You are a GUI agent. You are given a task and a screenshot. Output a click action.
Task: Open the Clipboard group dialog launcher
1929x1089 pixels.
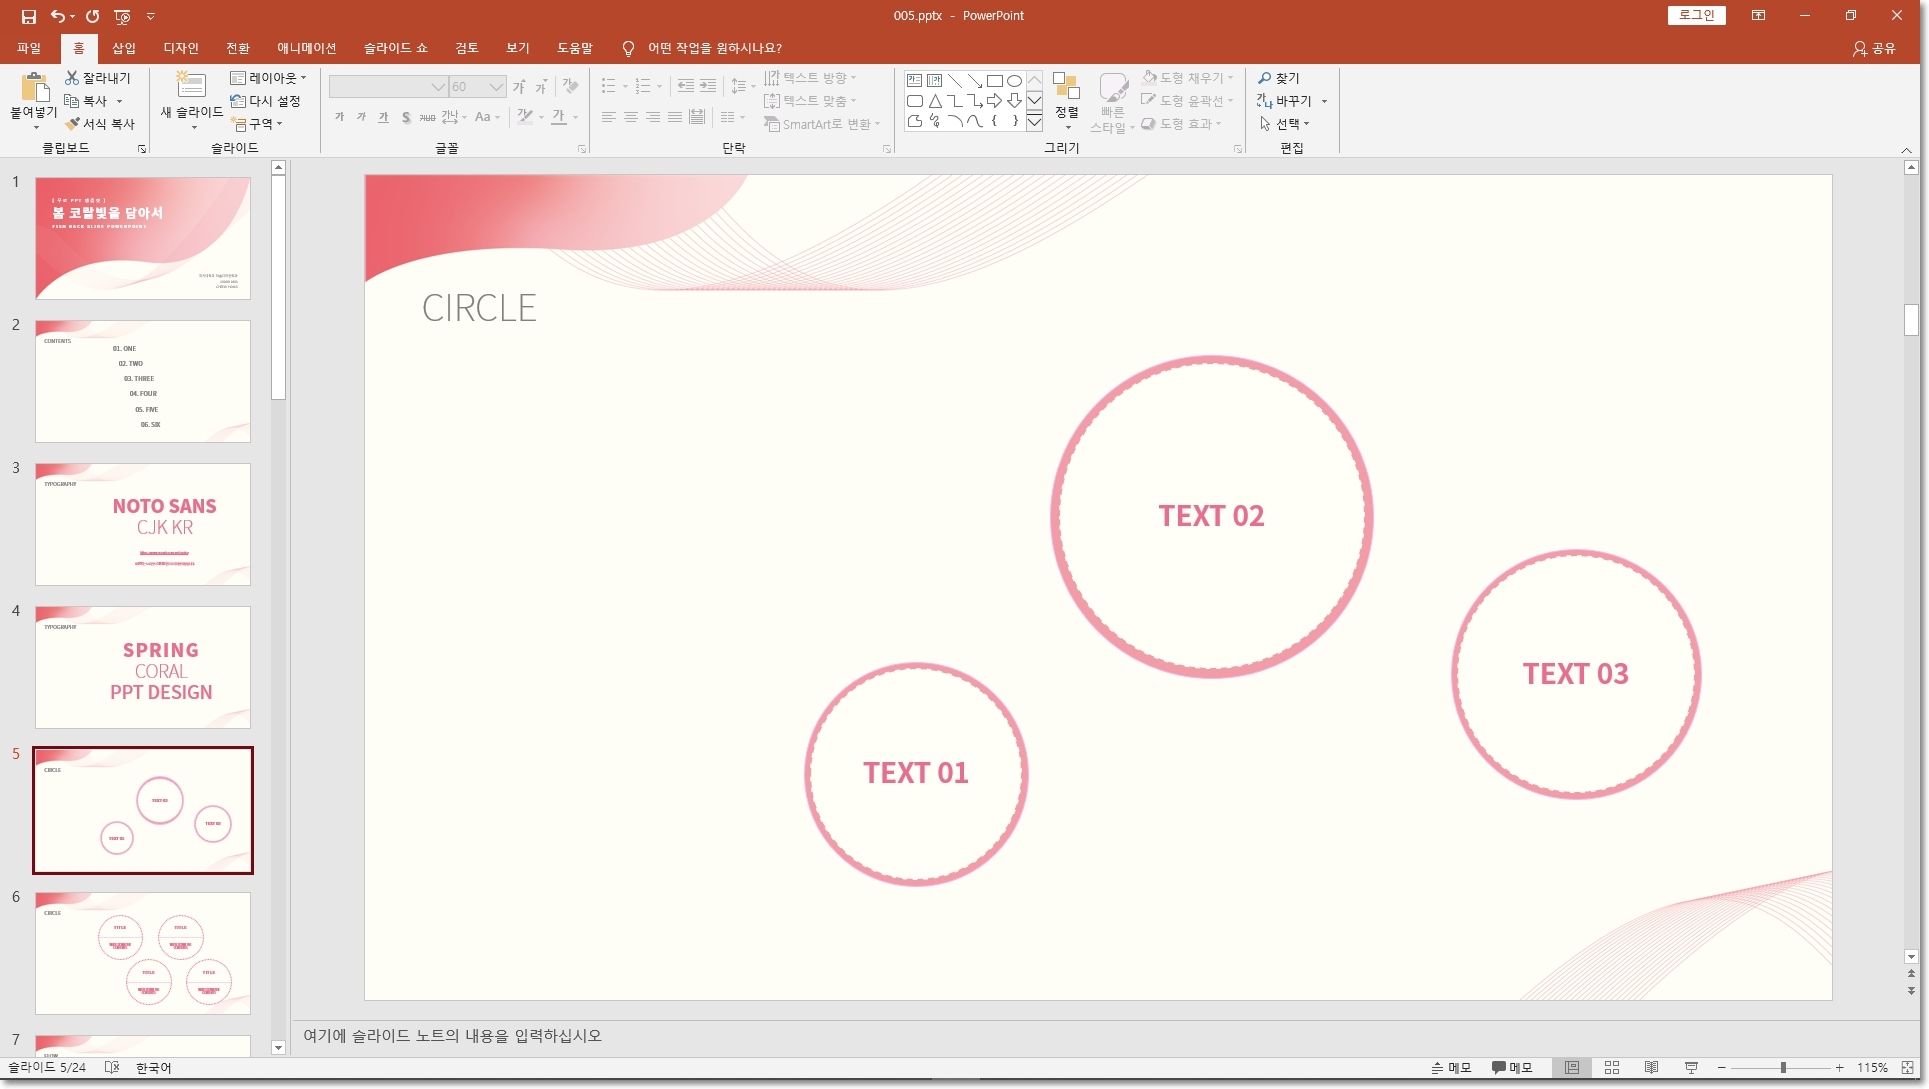click(142, 149)
